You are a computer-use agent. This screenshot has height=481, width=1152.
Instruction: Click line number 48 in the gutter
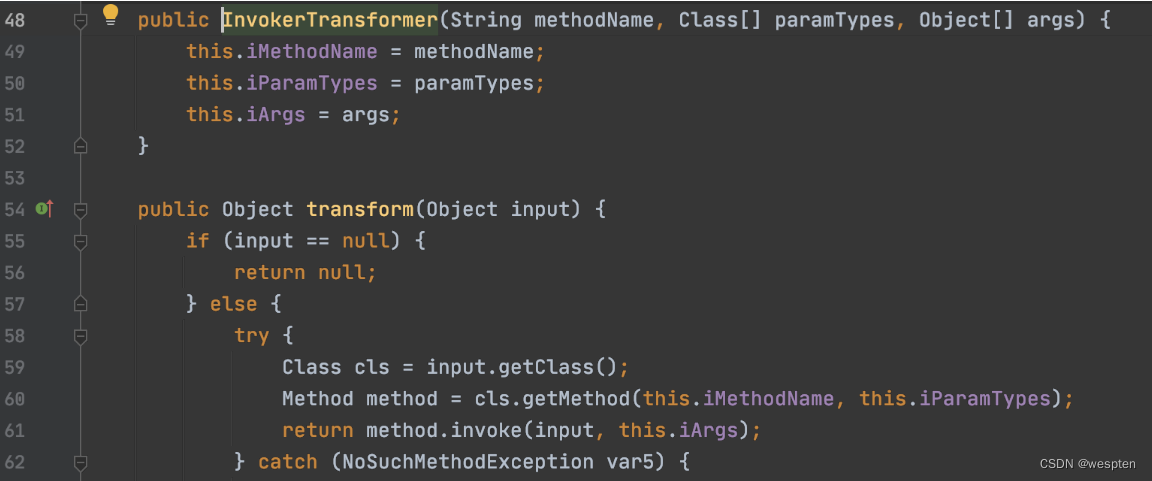[14, 20]
